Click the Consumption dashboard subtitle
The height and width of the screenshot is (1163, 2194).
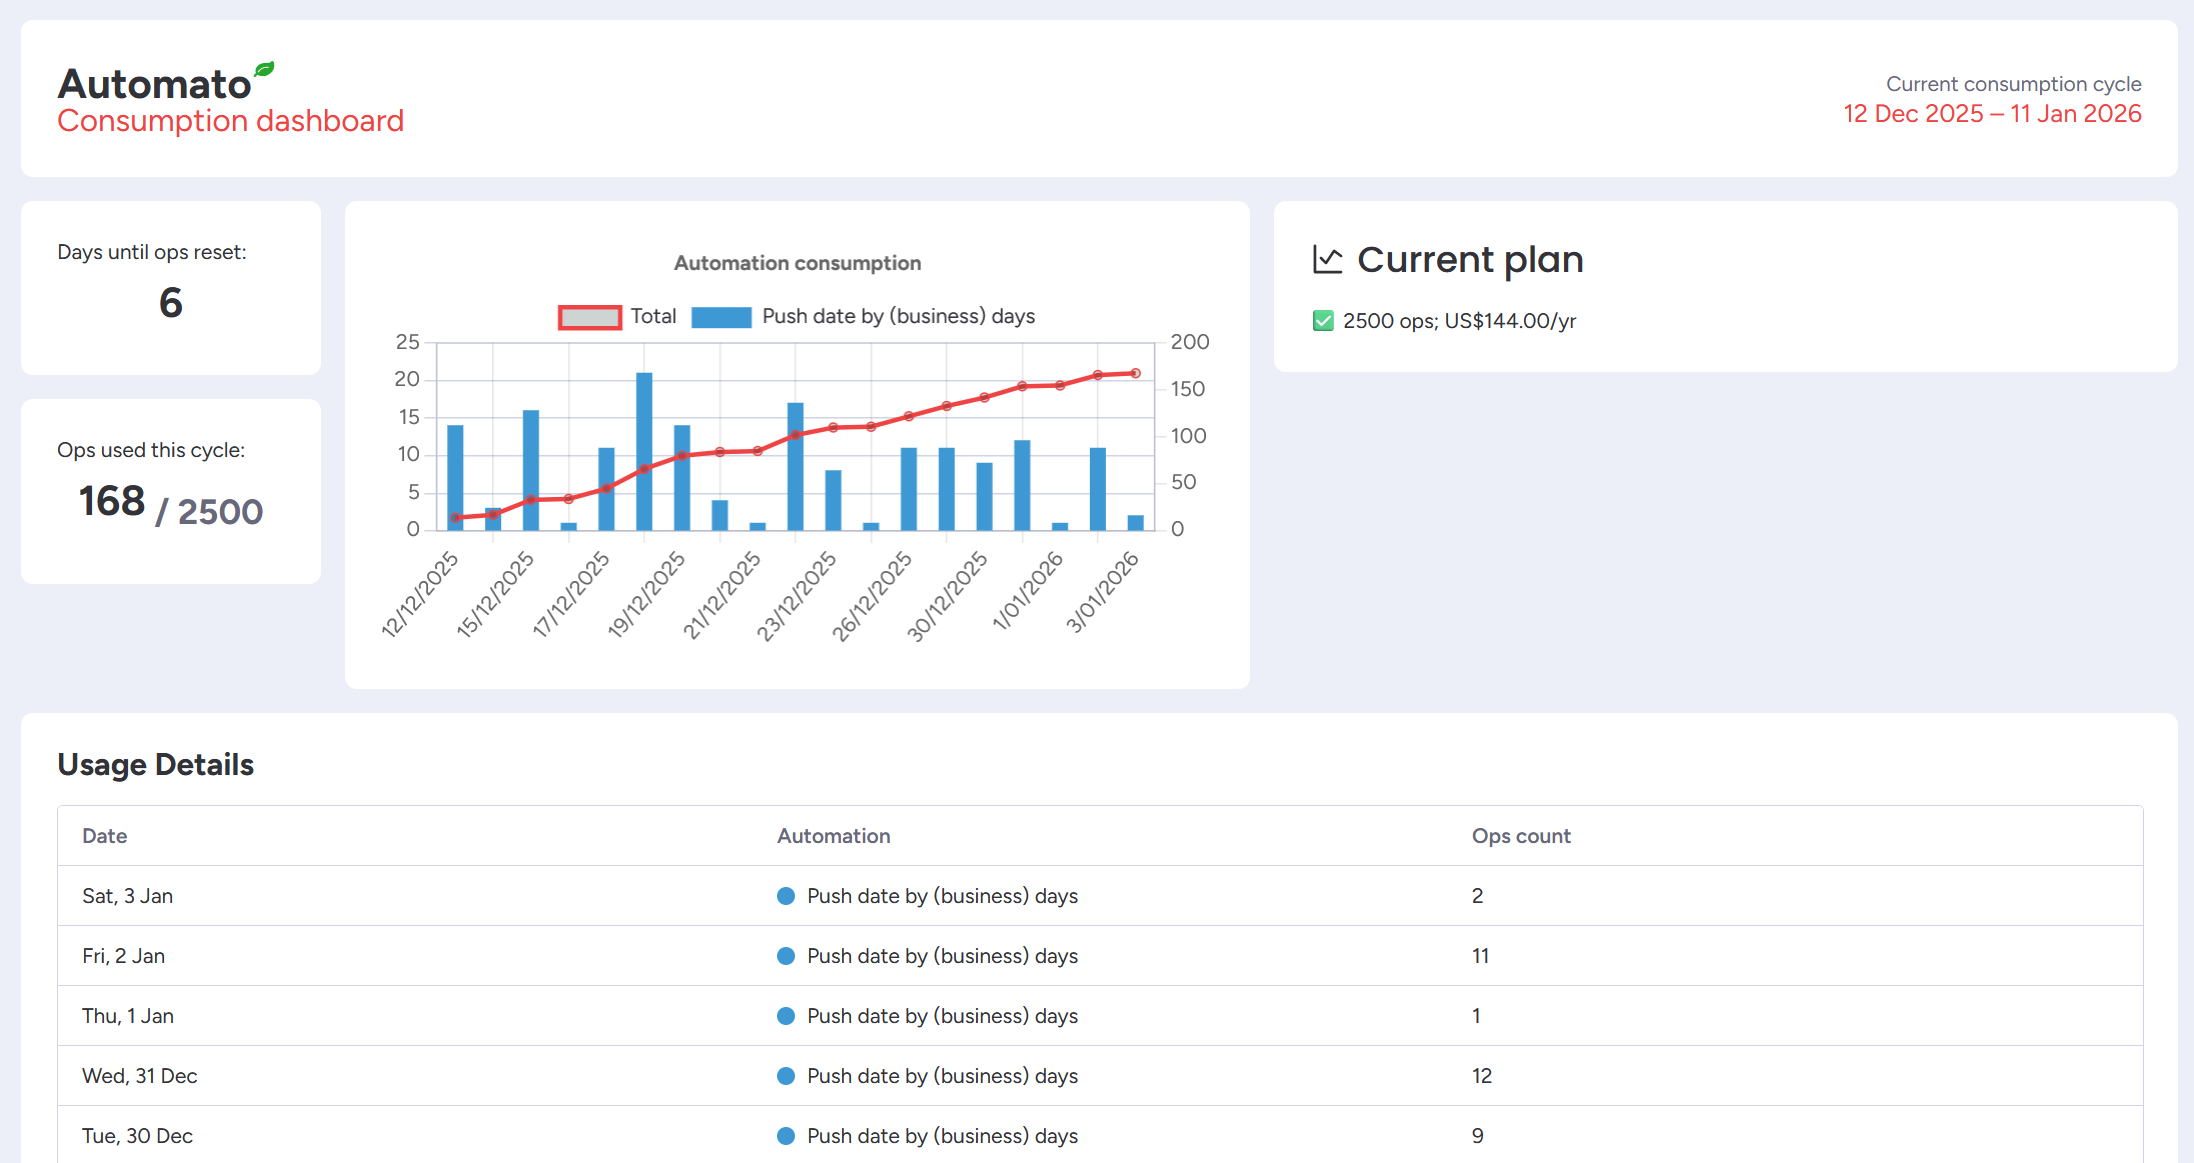coord(230,121)
